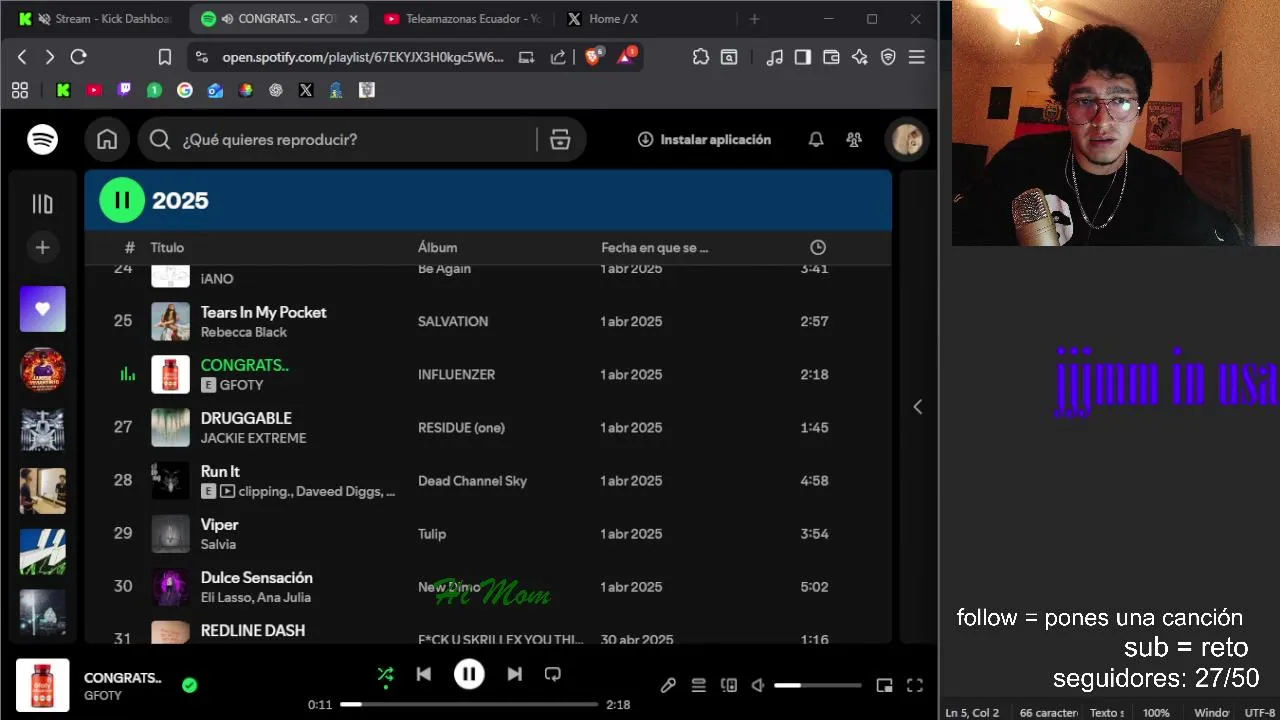Sort by the Fecha en que se... header

(655, 247)
